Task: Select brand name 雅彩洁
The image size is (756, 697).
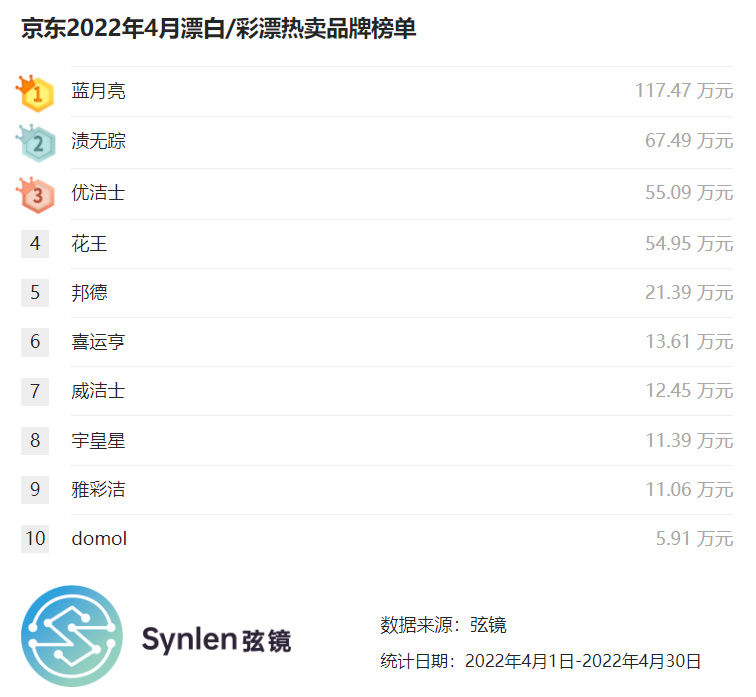Action: [x=98, y=490]
